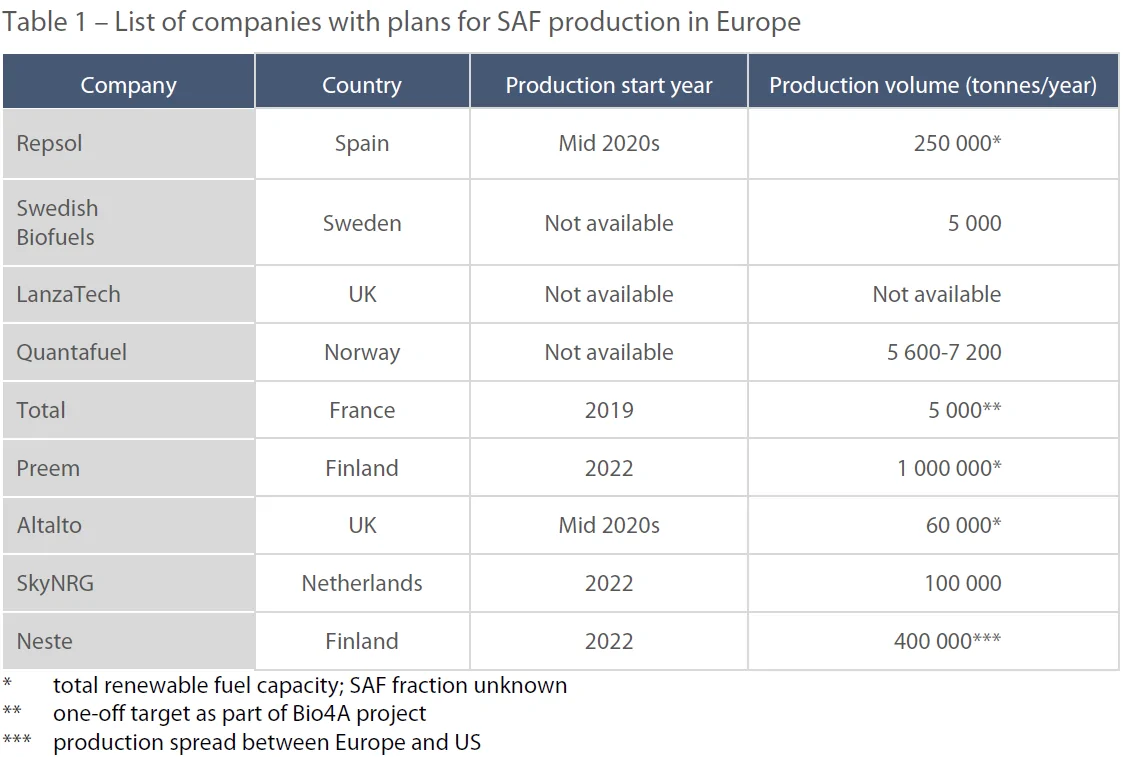
Task: Select the France country cell
Action: click(362, 410)
